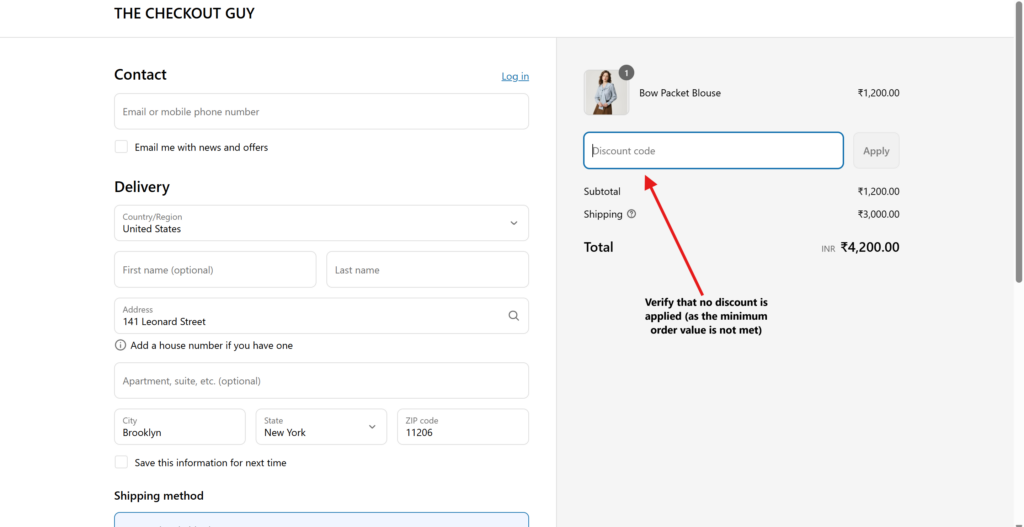Open the Country/Region dropdown
Image resolution: width=1024 pixels, height=527 pixels.
(321, 223)
